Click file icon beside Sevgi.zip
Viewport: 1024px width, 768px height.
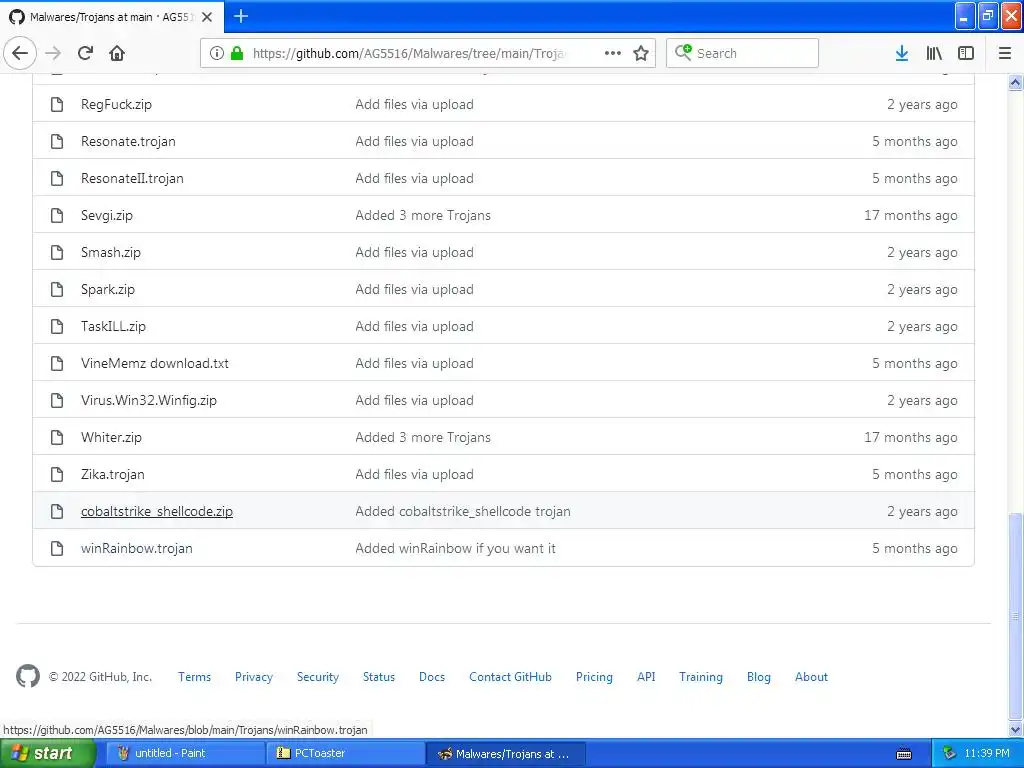tap(57, 216)
